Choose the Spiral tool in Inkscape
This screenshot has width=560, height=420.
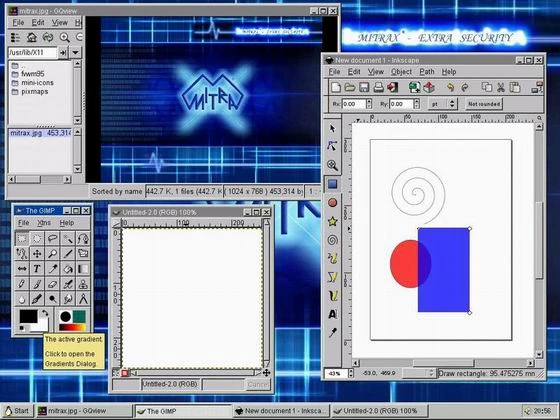click(332, 240)
